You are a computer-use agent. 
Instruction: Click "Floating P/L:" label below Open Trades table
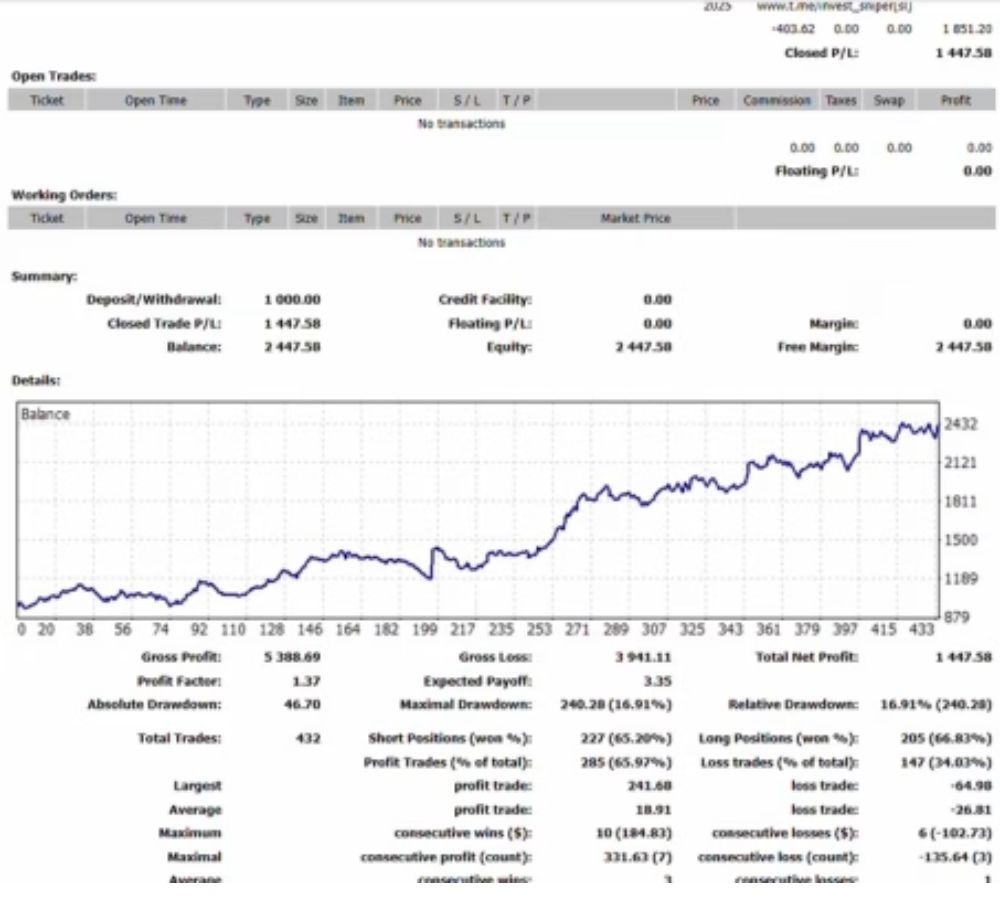pos(816,171)
